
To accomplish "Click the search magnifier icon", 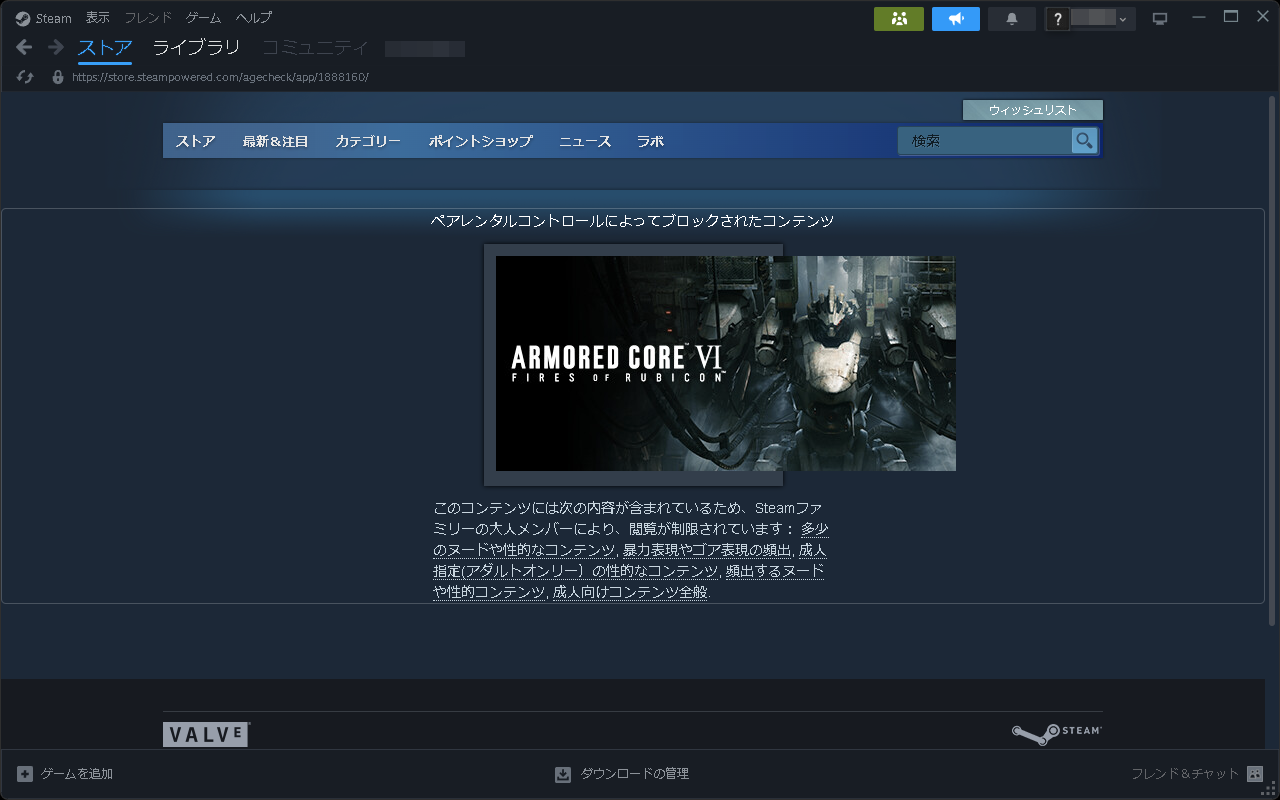I will tap(1084, 140).
